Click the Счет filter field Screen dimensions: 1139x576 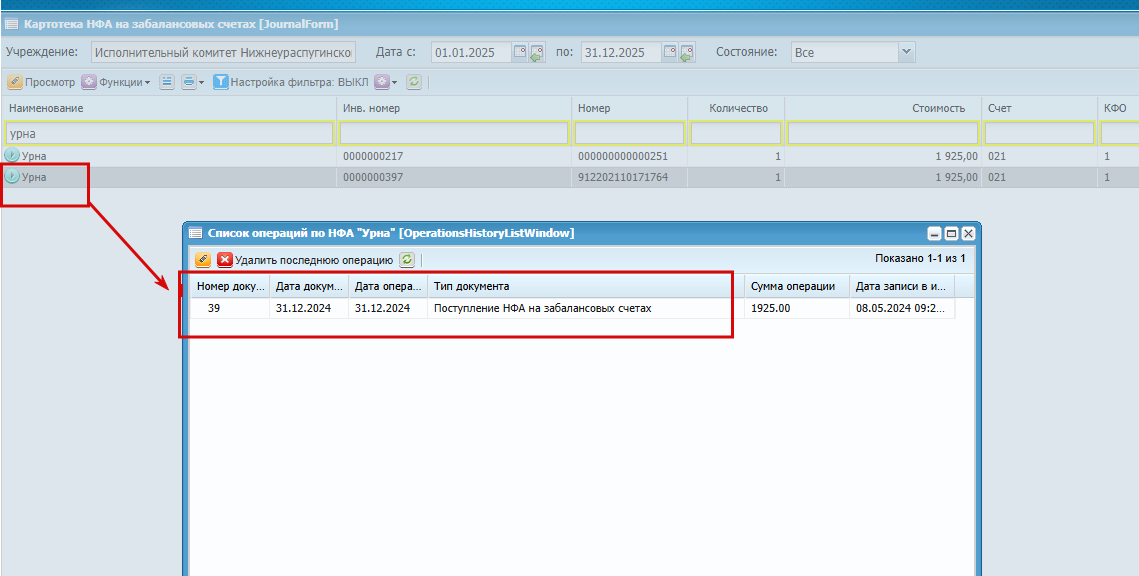point(1039,133)
